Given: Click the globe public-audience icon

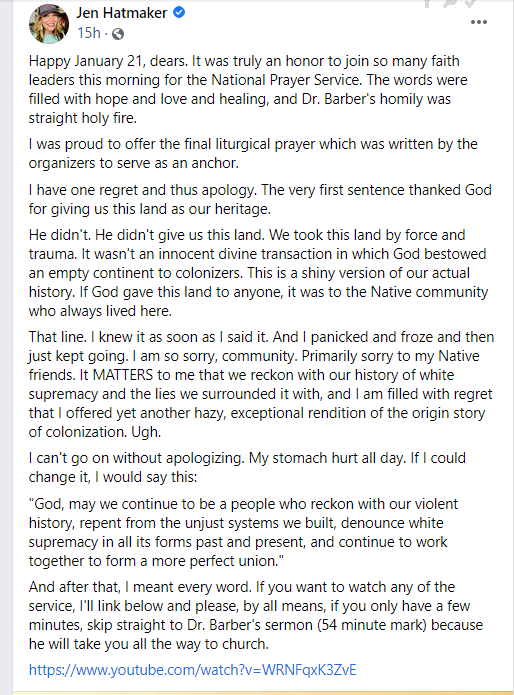Looking at the screenshot, I should pyautogui.click(x=118, y=34).
